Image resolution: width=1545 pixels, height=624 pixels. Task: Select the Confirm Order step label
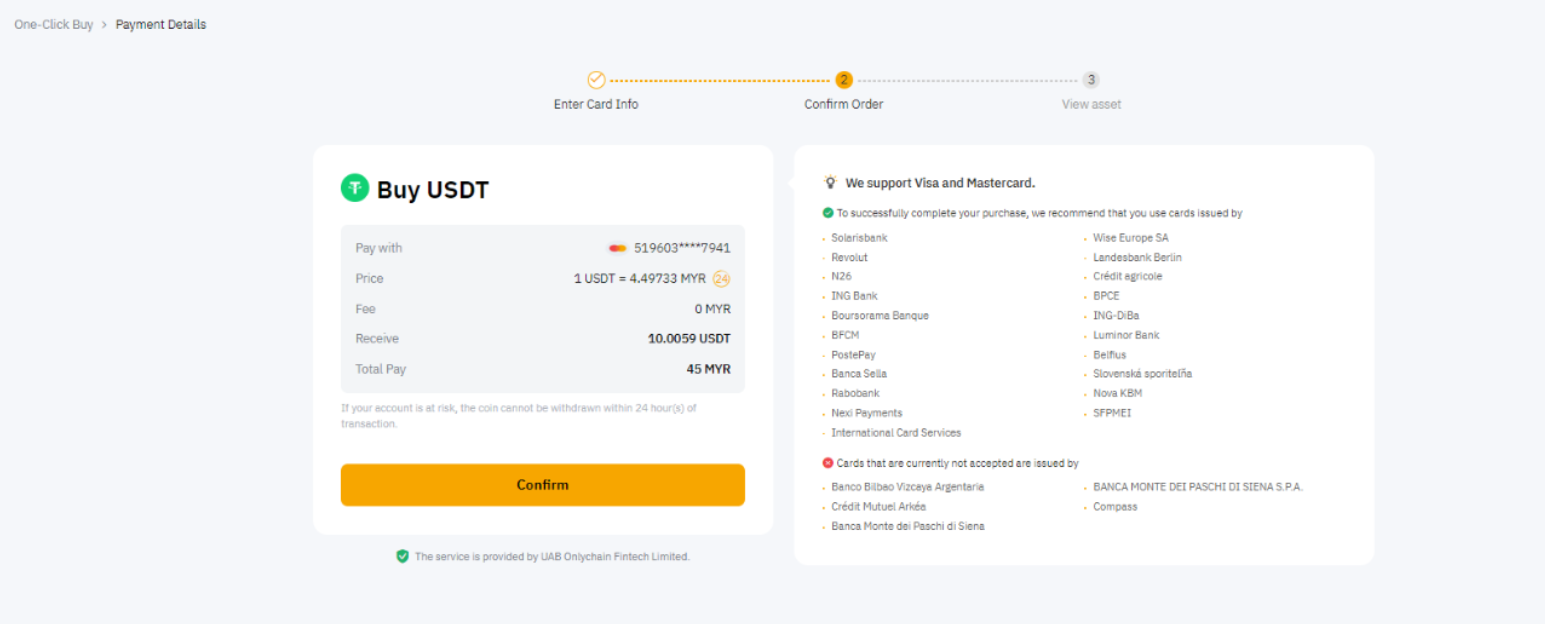pyautogui.click(x=843, y=103)
